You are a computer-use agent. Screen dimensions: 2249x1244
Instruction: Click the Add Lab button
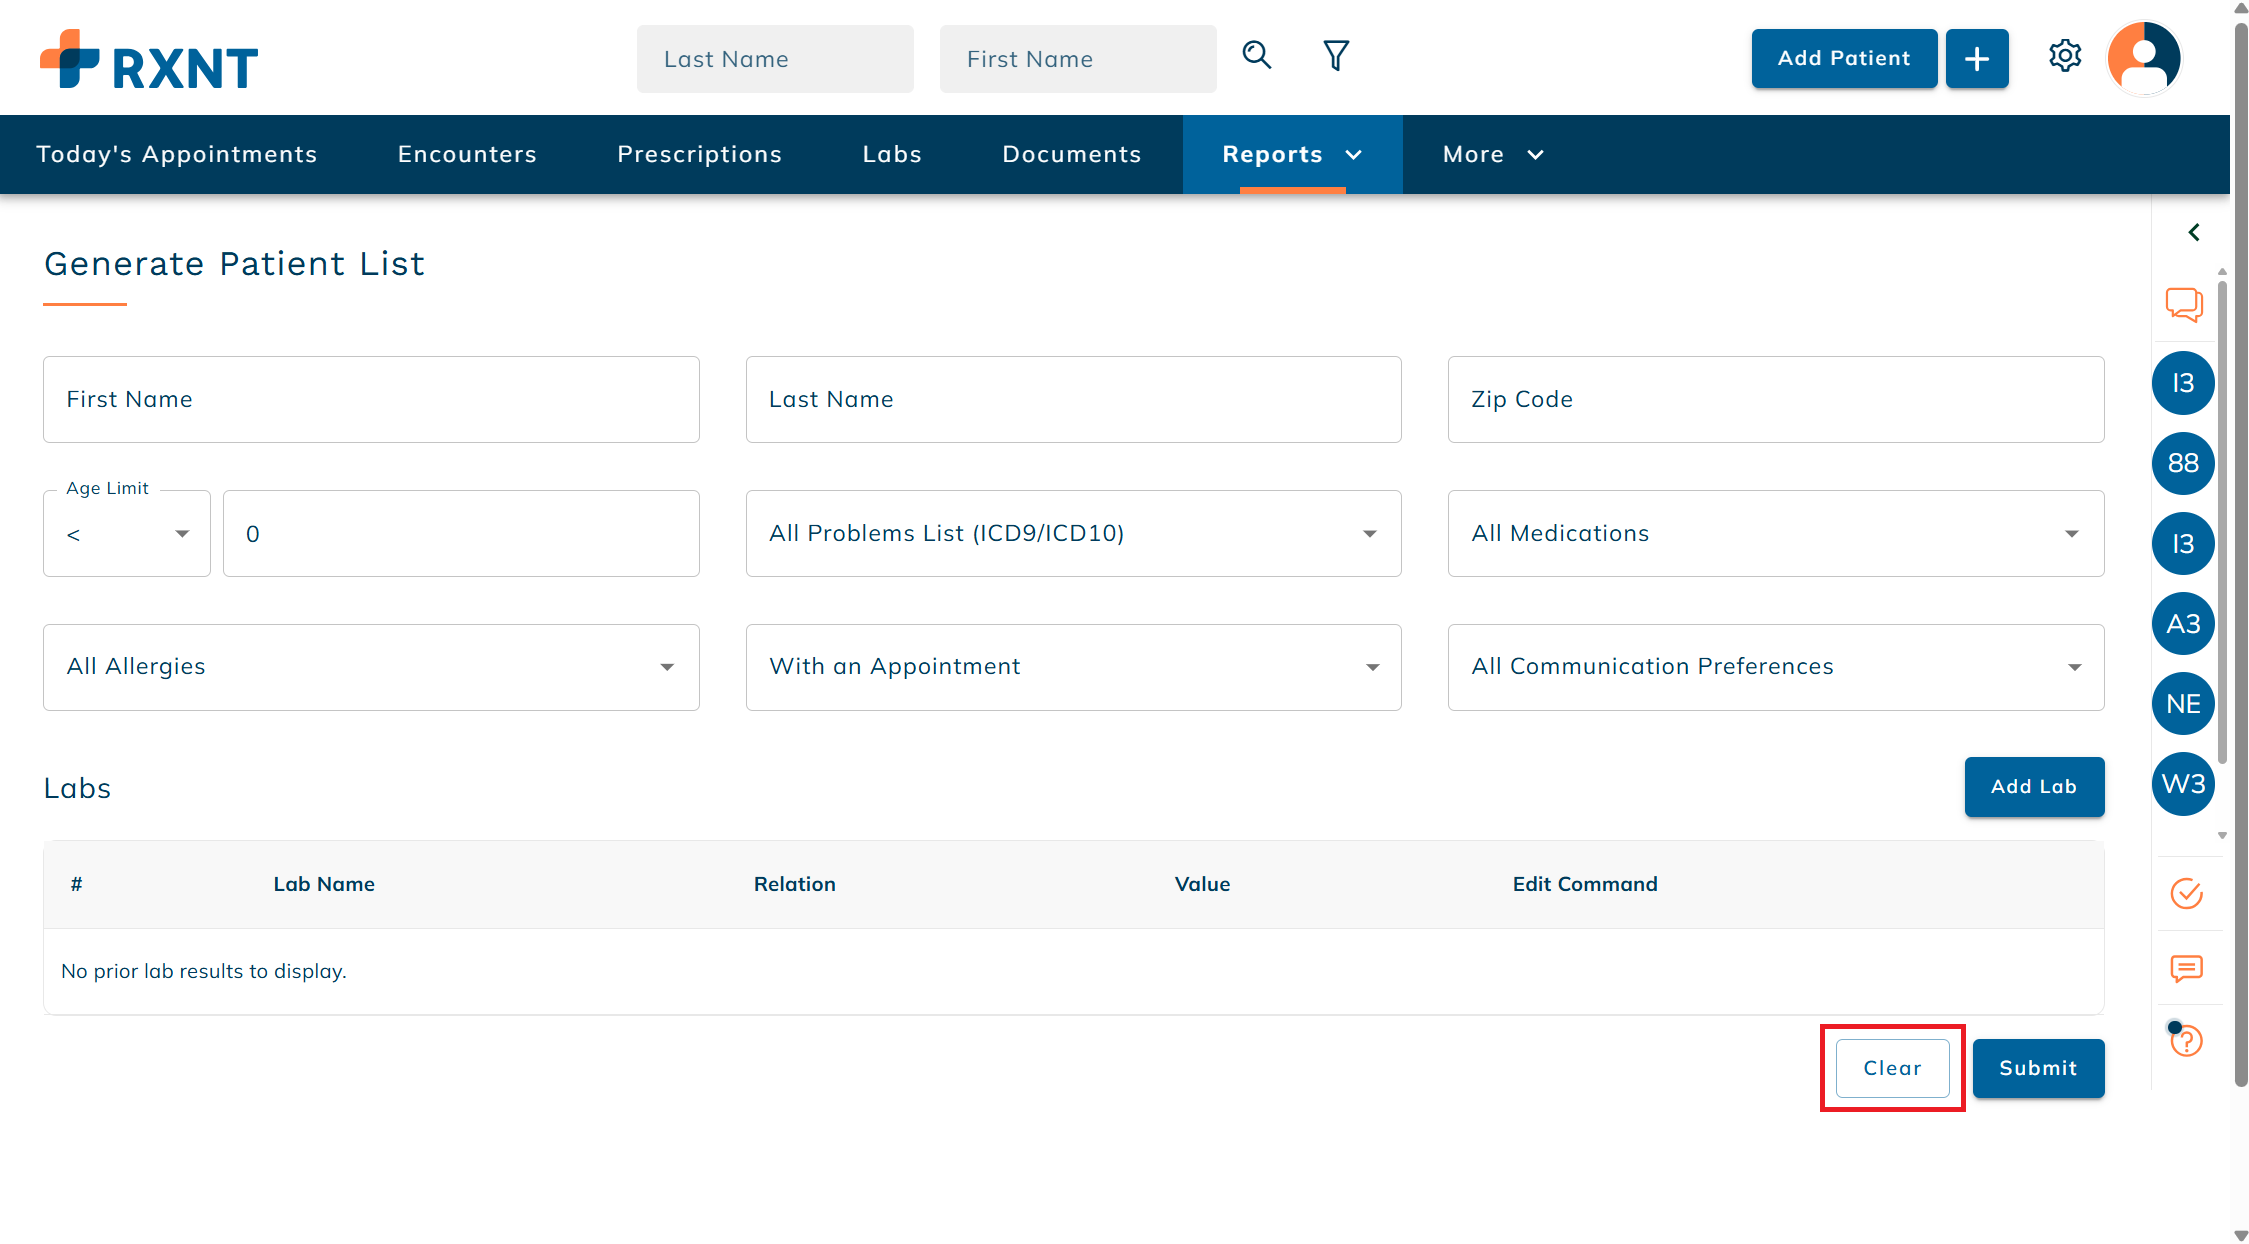[2034, 787]
